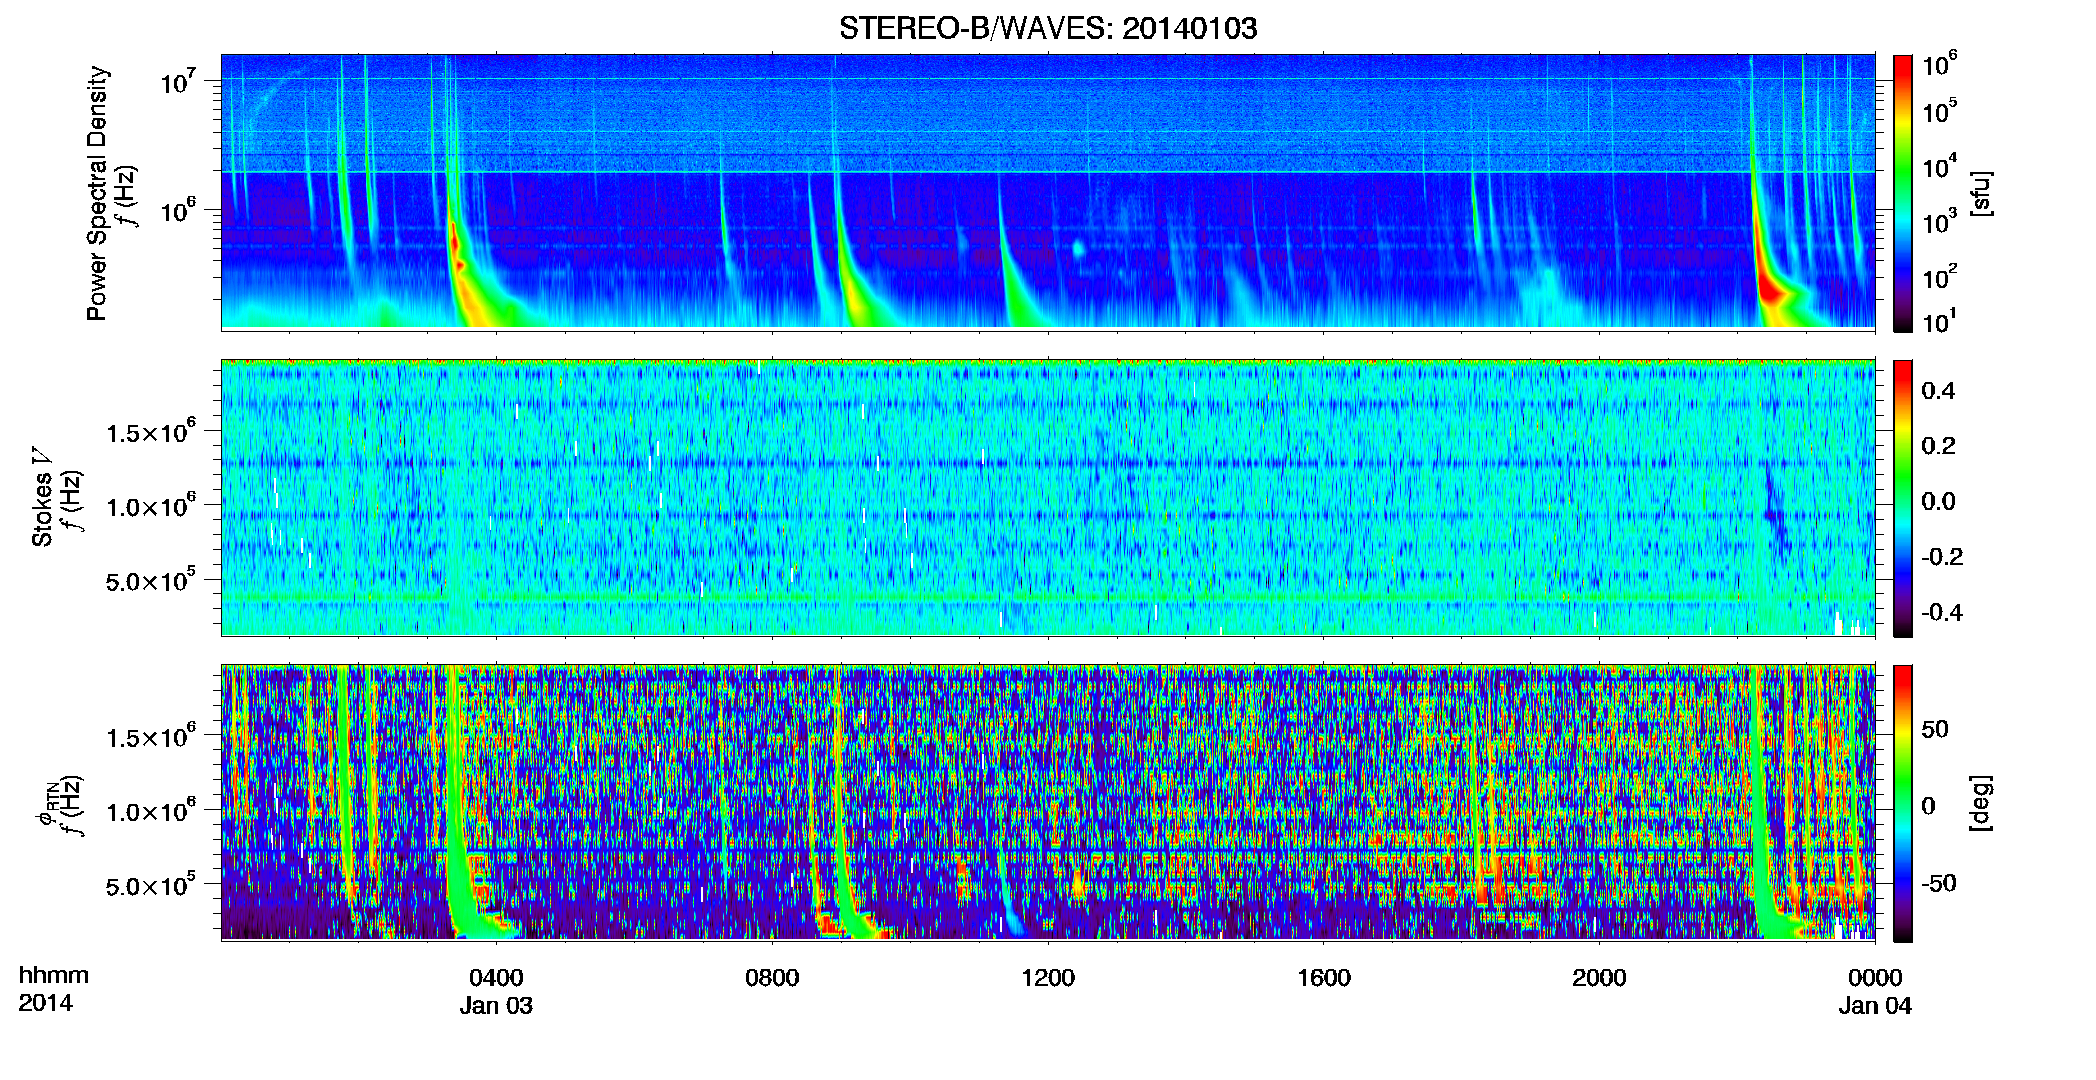Click the hhmm axis label
The height and width of the screenshot is (1080, 2096).
[54, 976]
